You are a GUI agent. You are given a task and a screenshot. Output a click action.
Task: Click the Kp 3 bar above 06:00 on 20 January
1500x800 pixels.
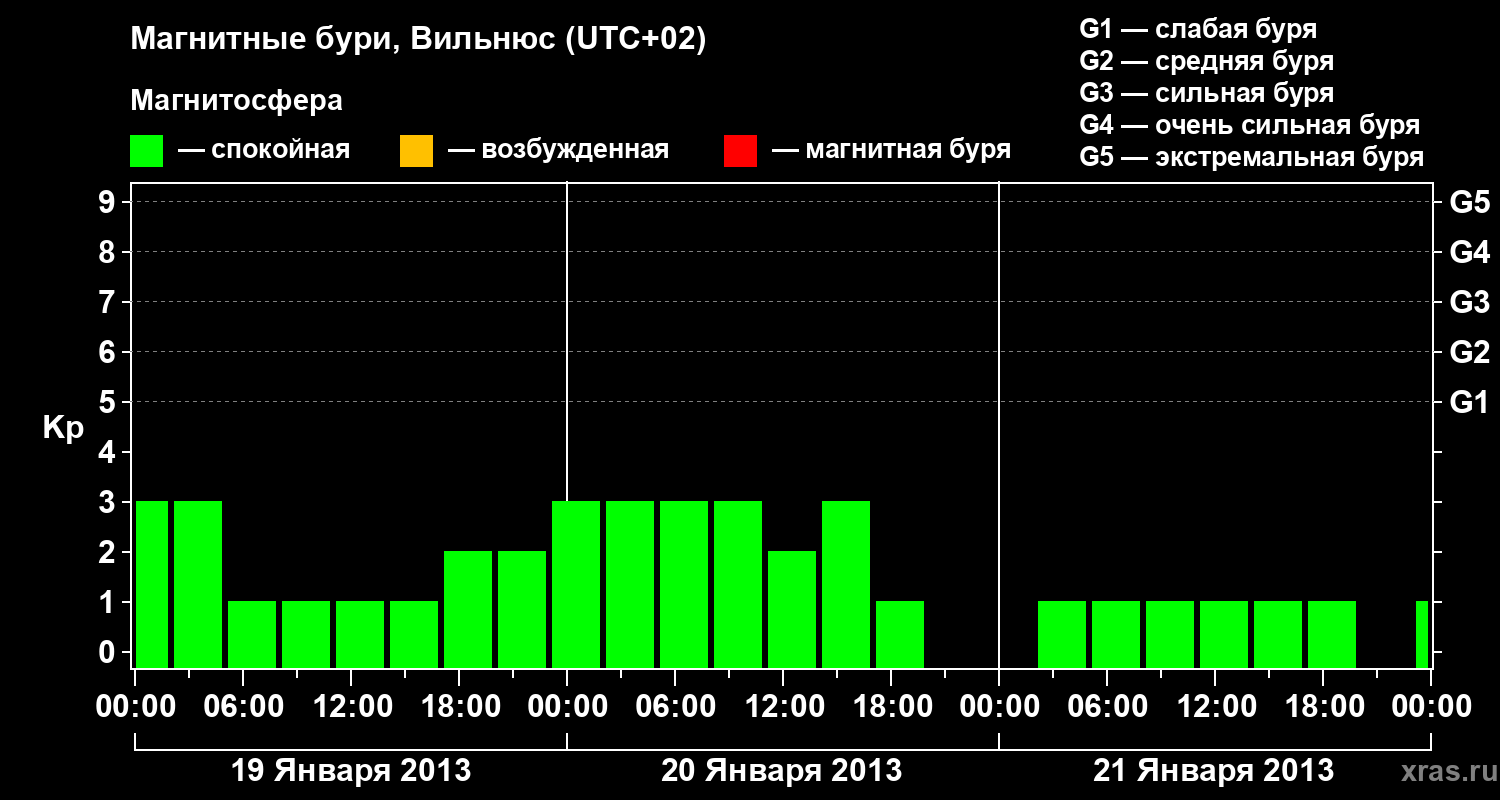tap(684, 584)
